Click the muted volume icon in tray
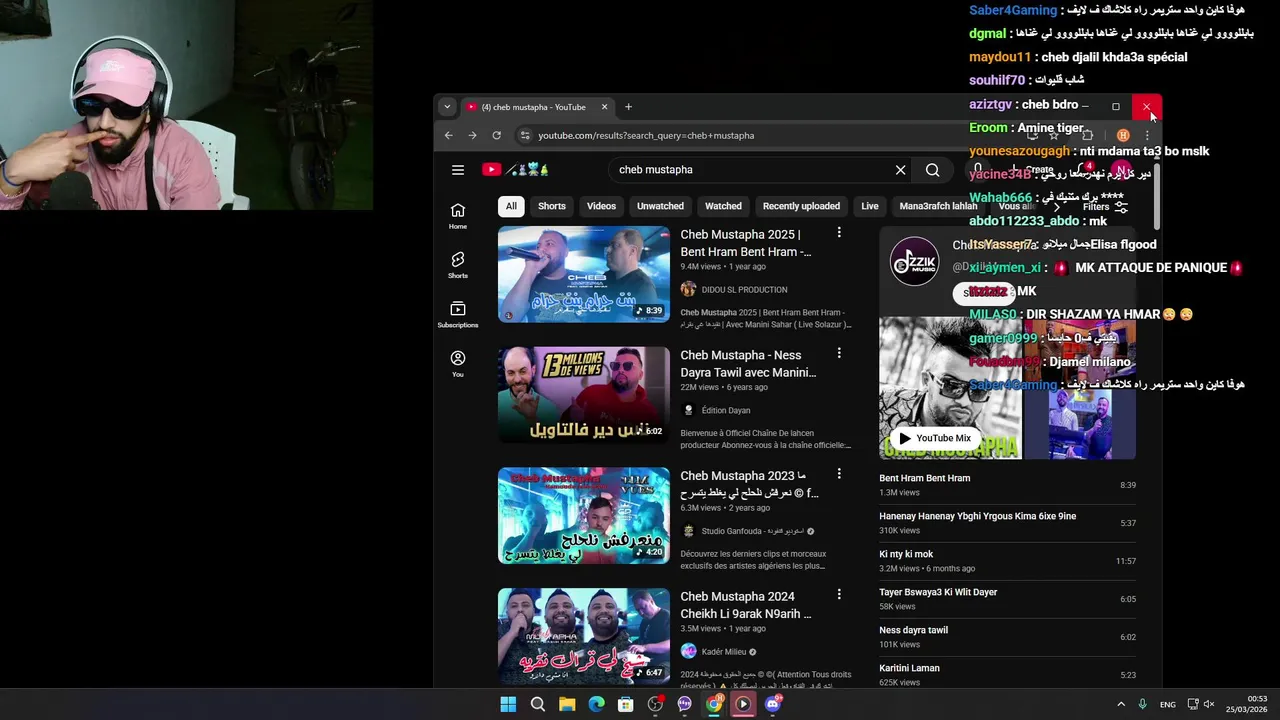The height and width of the screenshot is (720, 1280). coord(1209,704)
